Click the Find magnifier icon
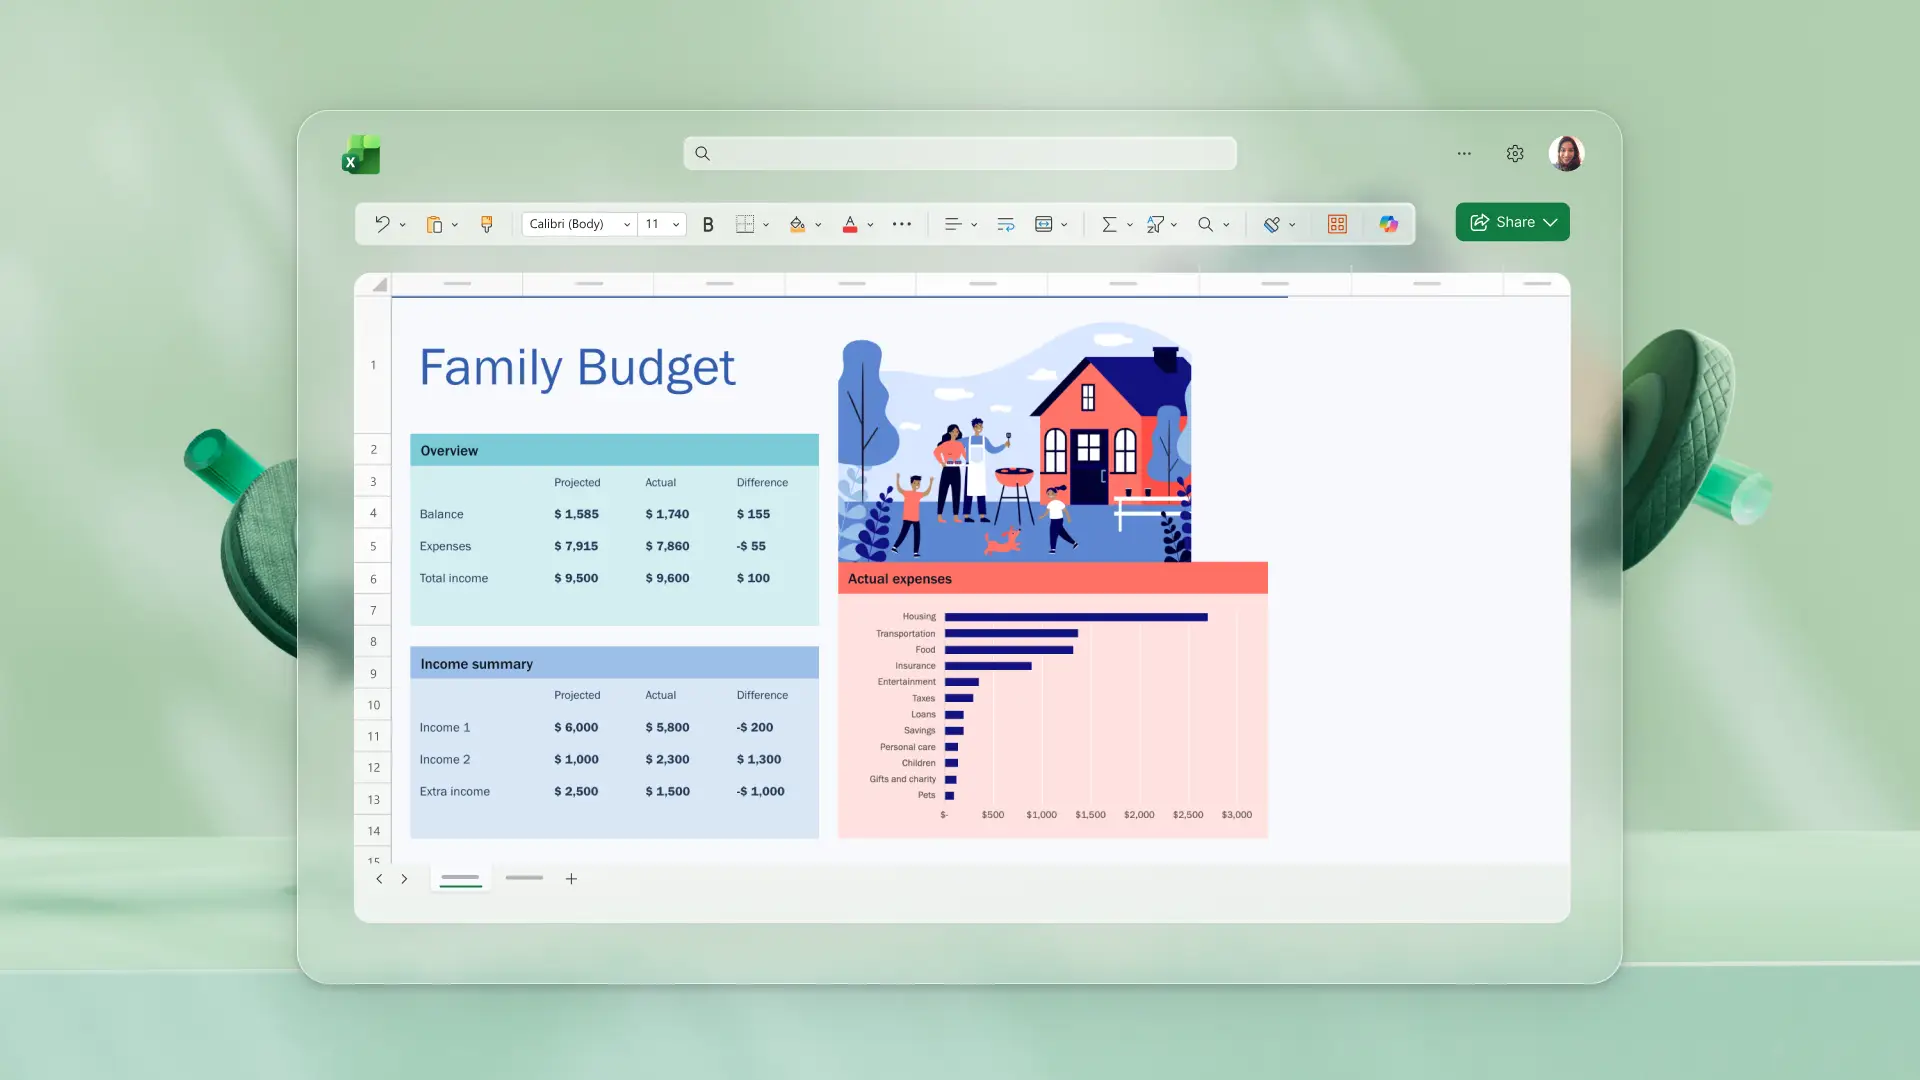 click(1207, 224)
